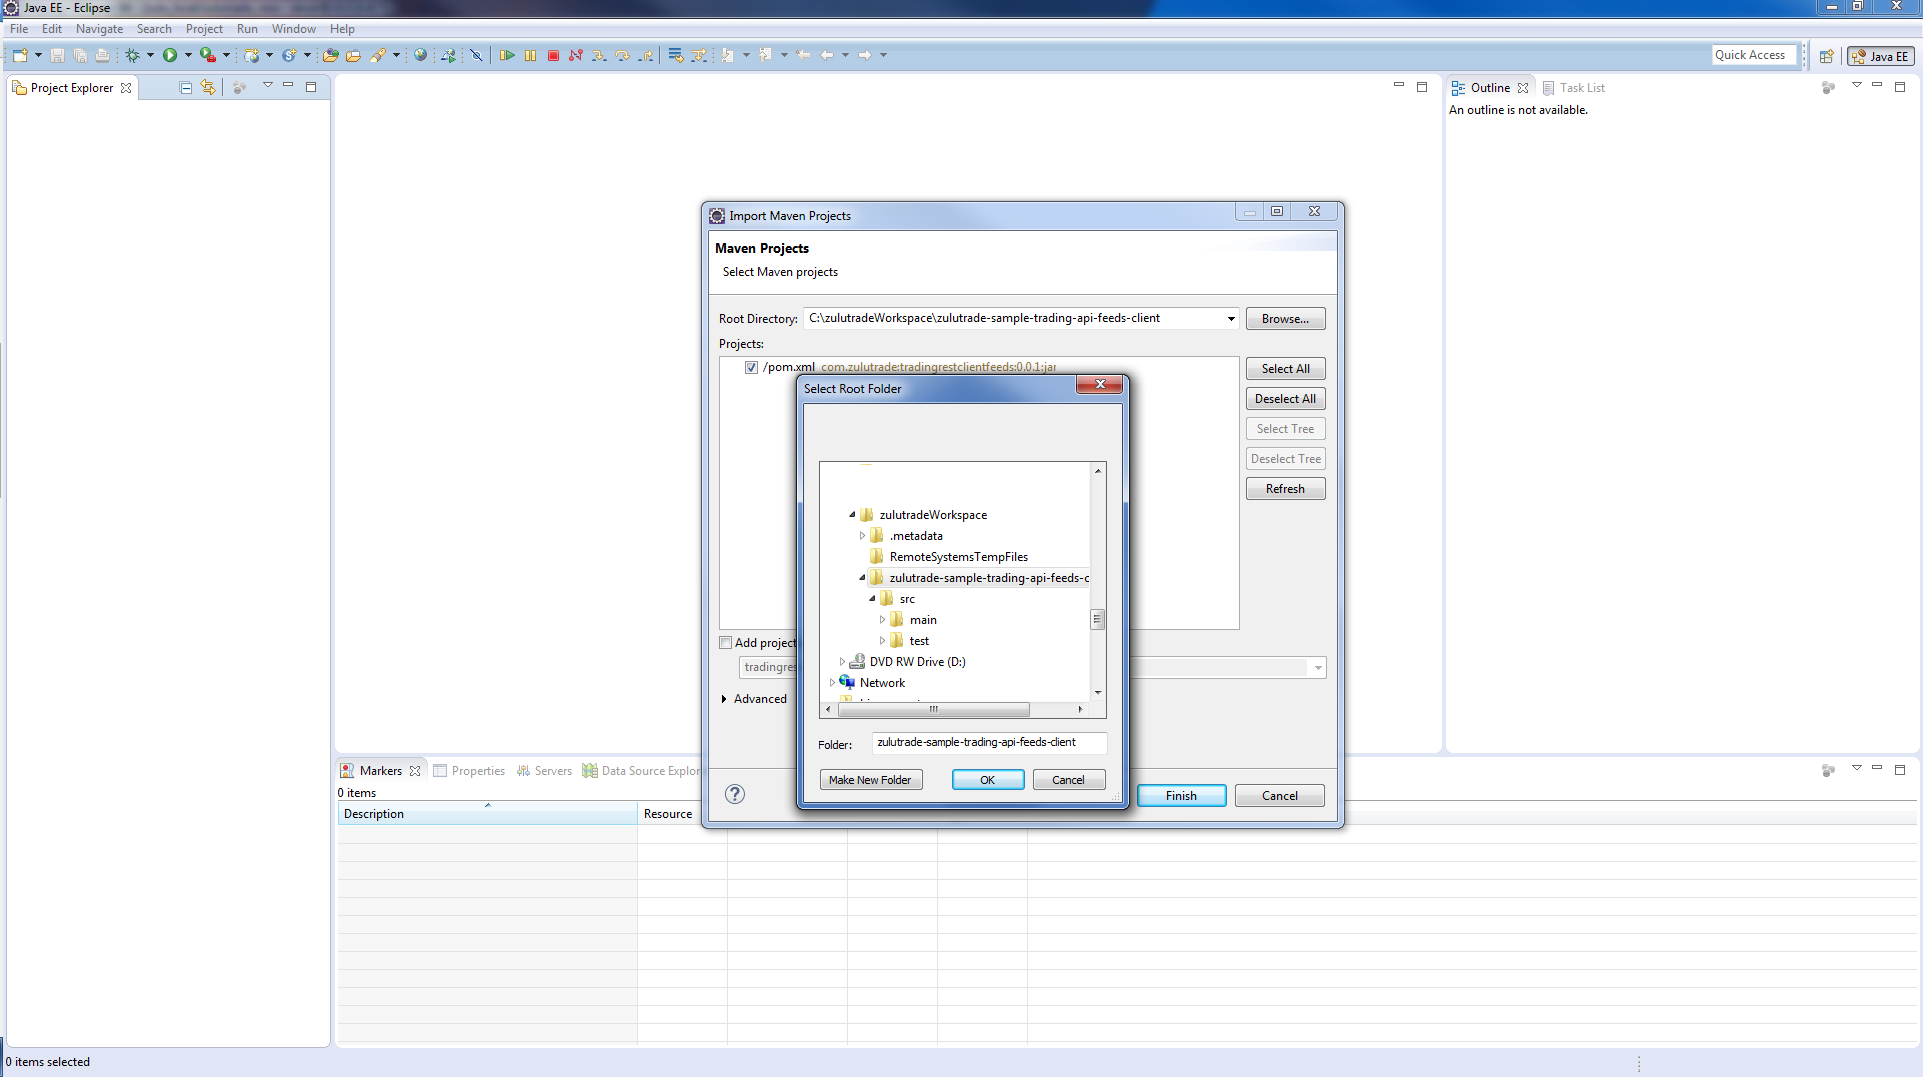Click the Save disk icon in toolbar

pos(57,56)
